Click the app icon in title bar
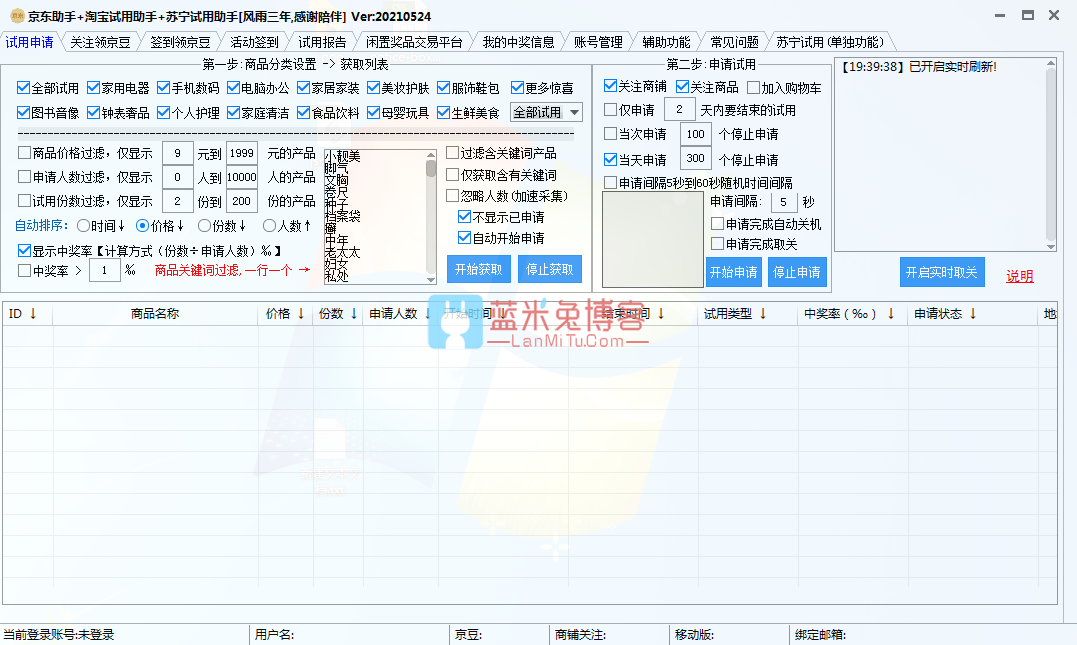1077x645 pixels. (16, 16)
